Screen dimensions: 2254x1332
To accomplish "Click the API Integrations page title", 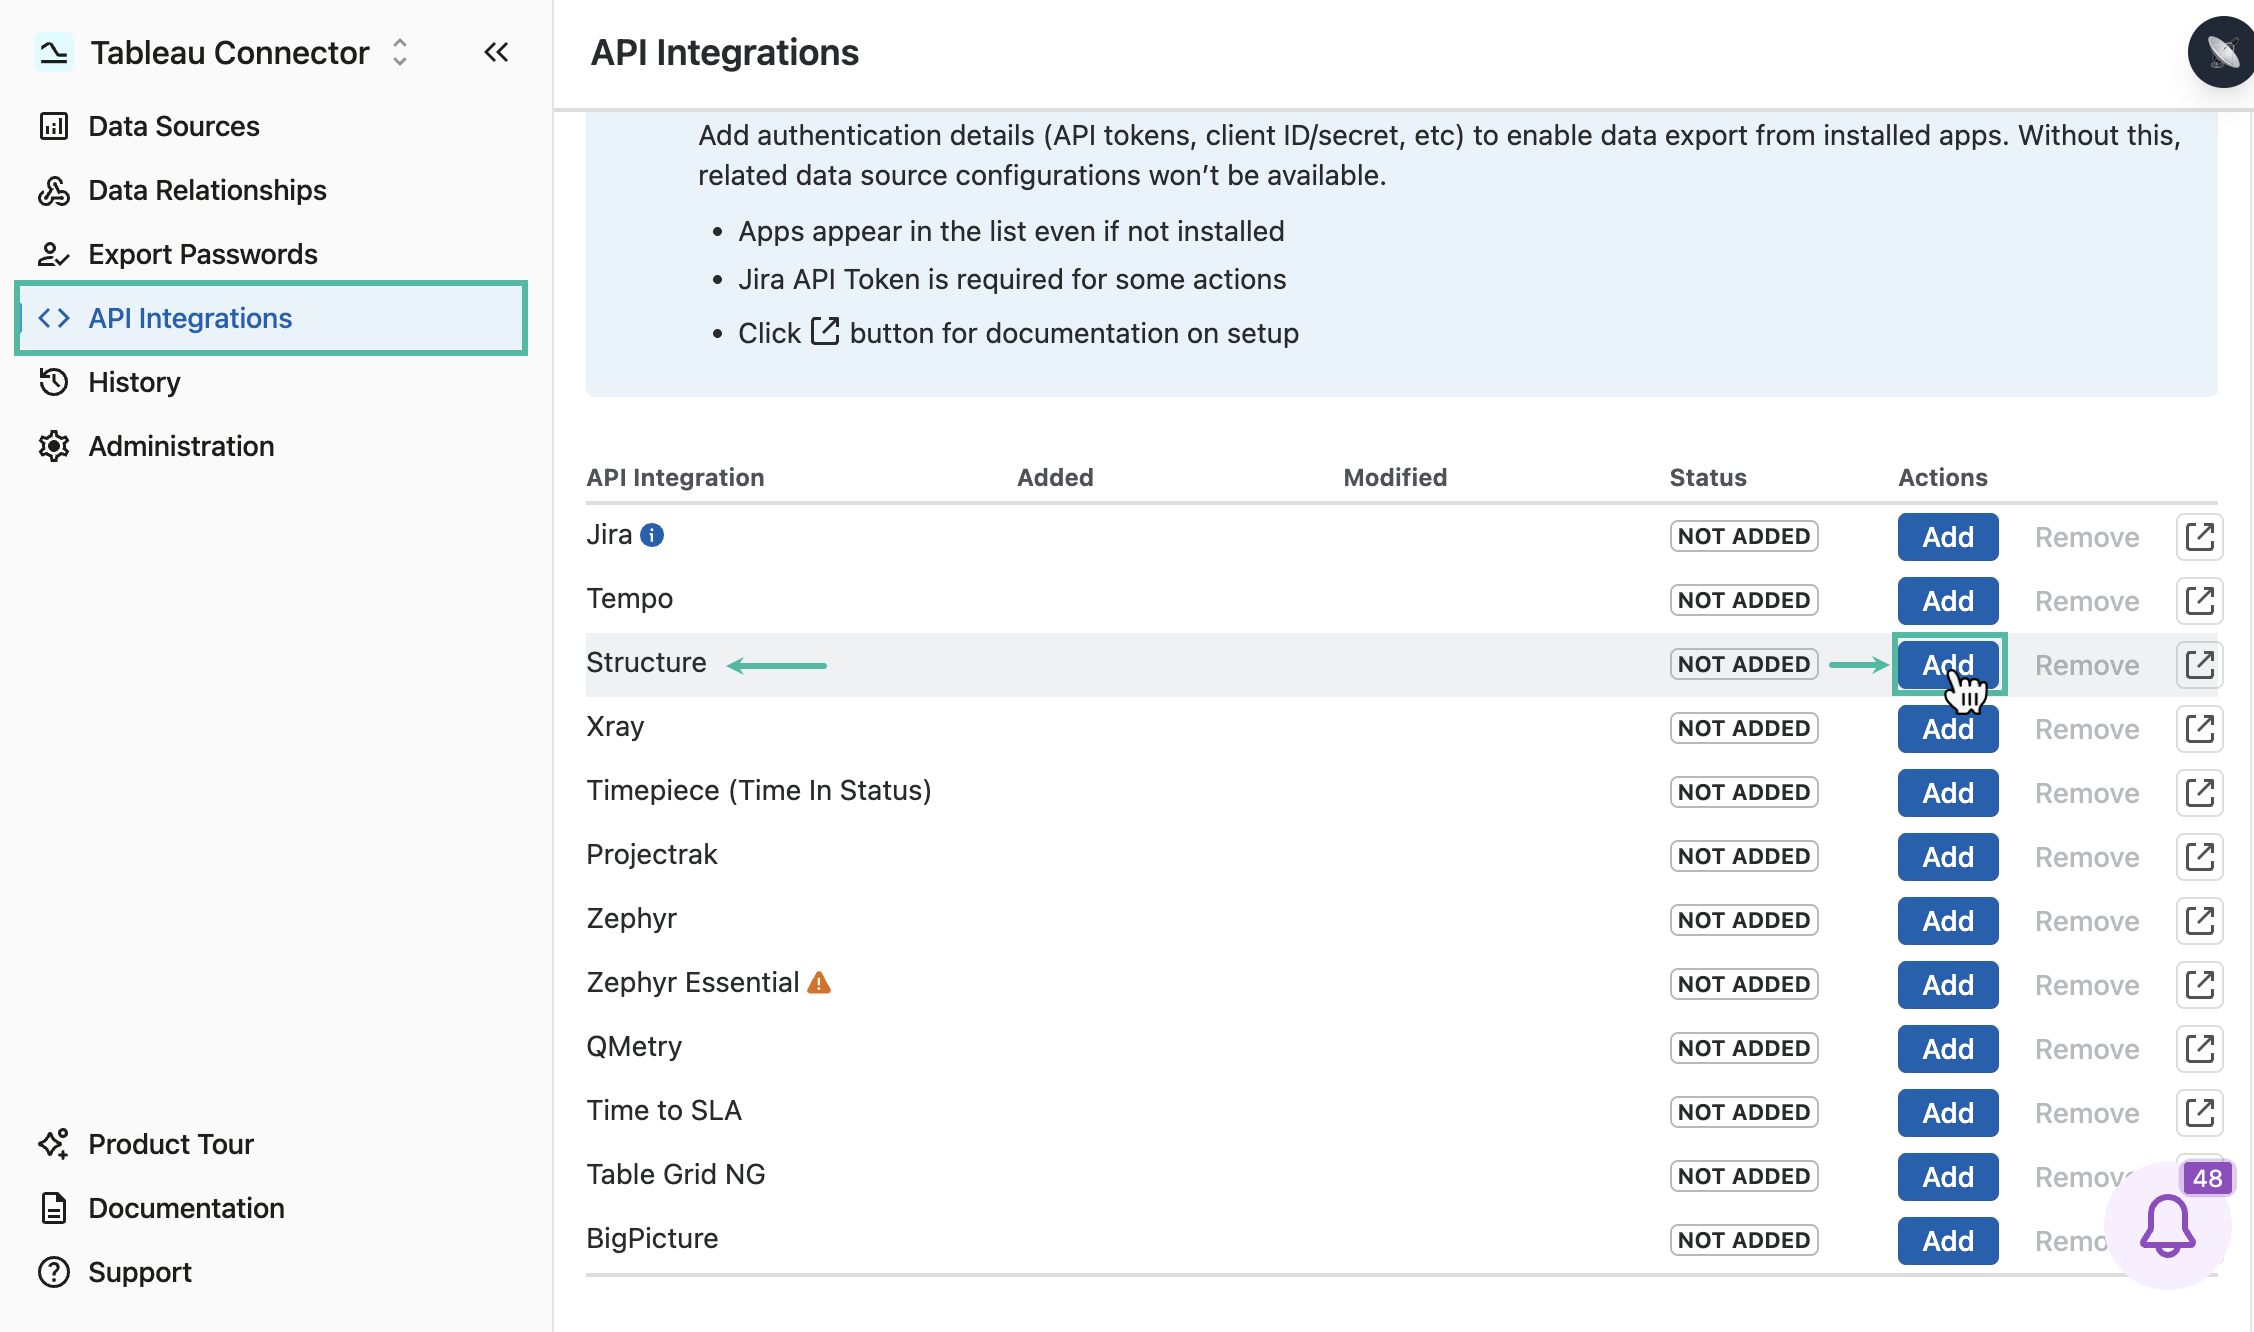I will pos(725,52).
